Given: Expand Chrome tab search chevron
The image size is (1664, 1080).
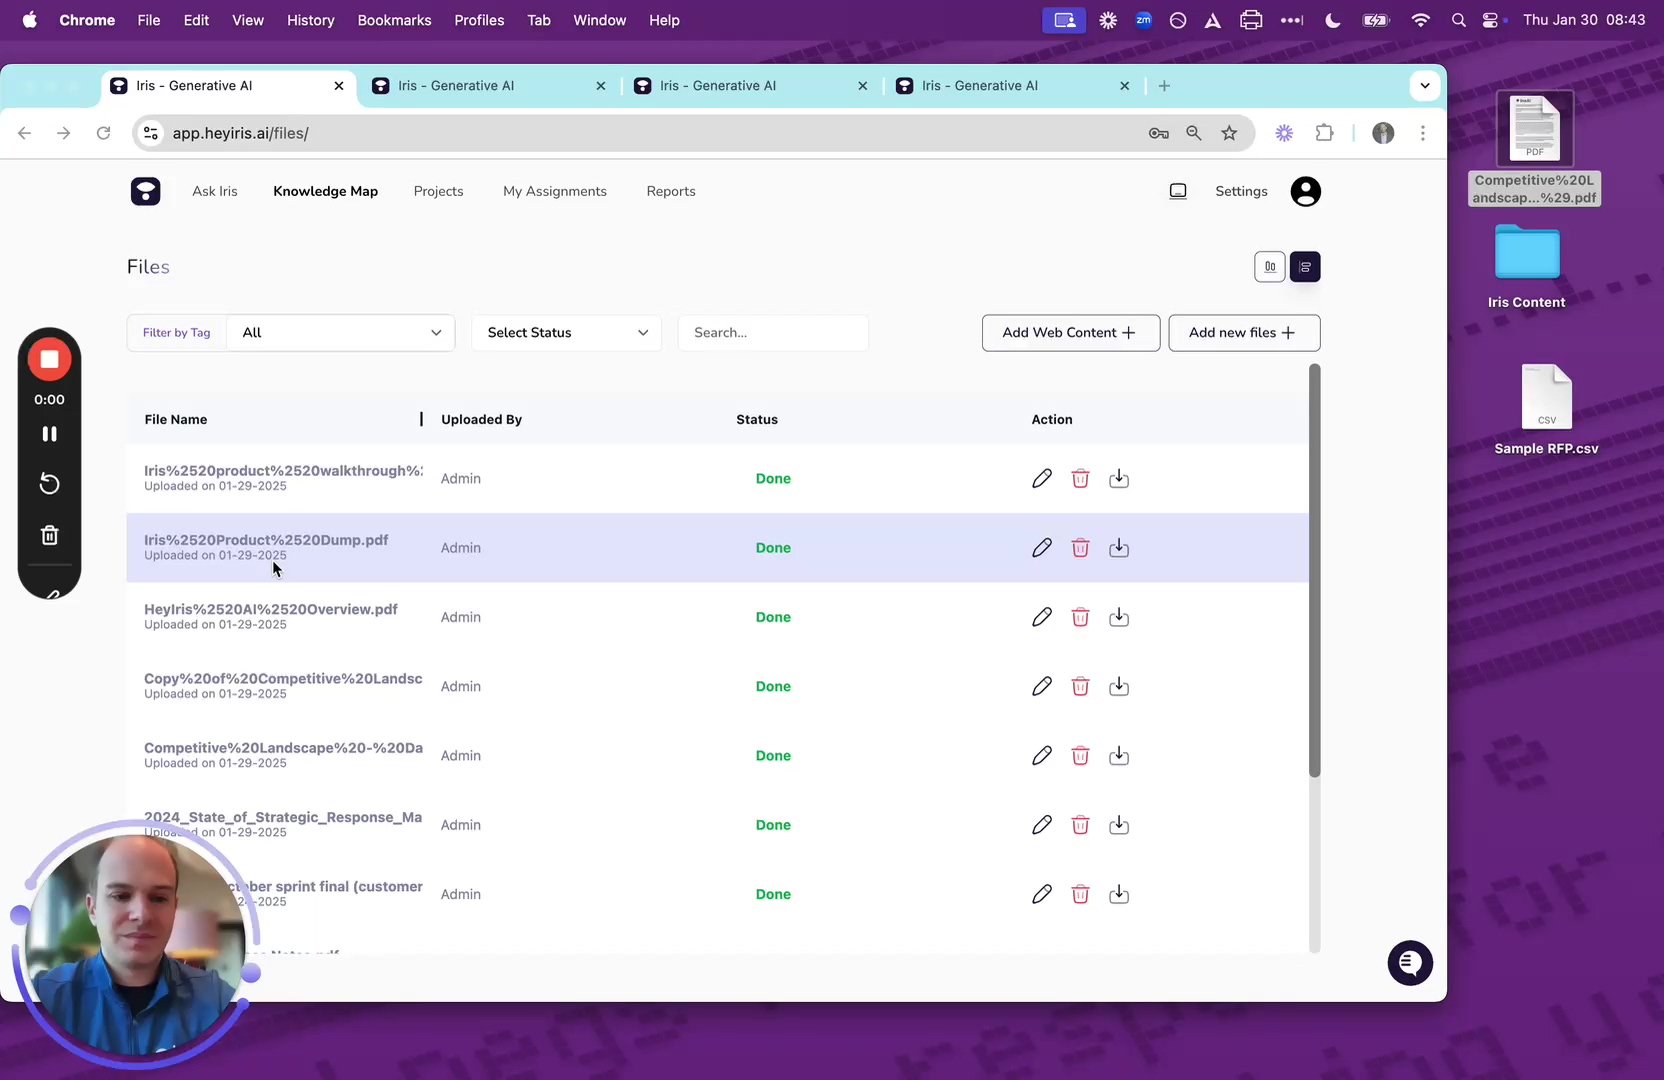Looking at the screenshot, I should pyautogui.click(x=1424, y=86).
